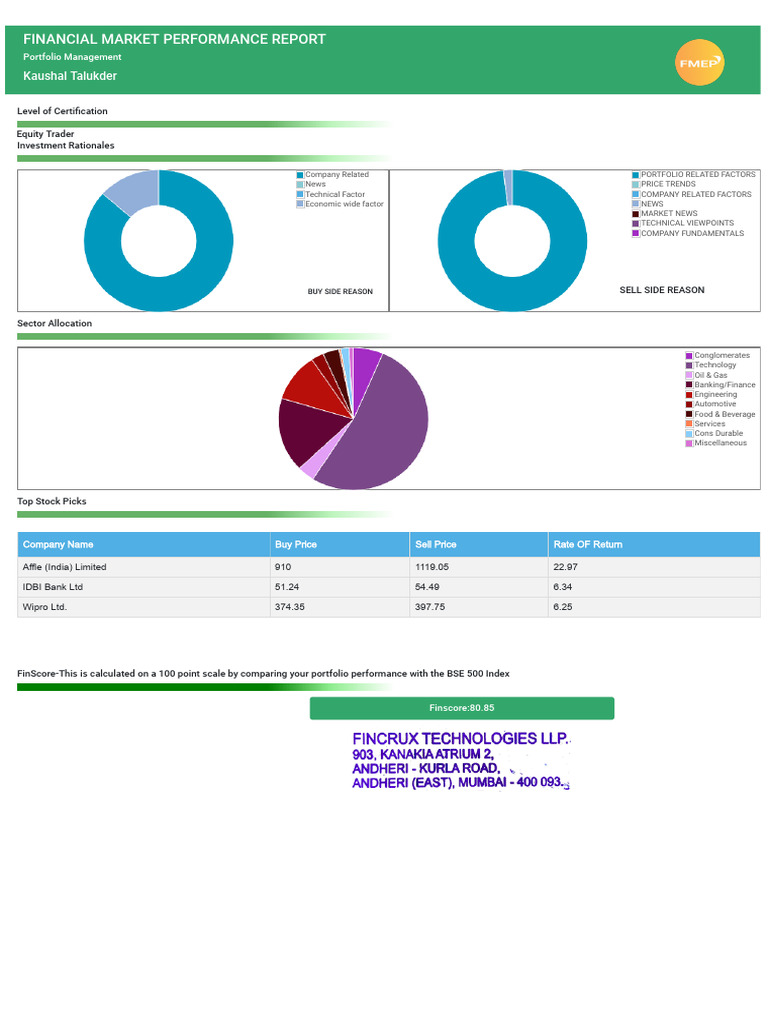The height and width of the screenshot is (1024, 768).
Task: Click the Food & Beverage legend swatch
Action: 689,415
